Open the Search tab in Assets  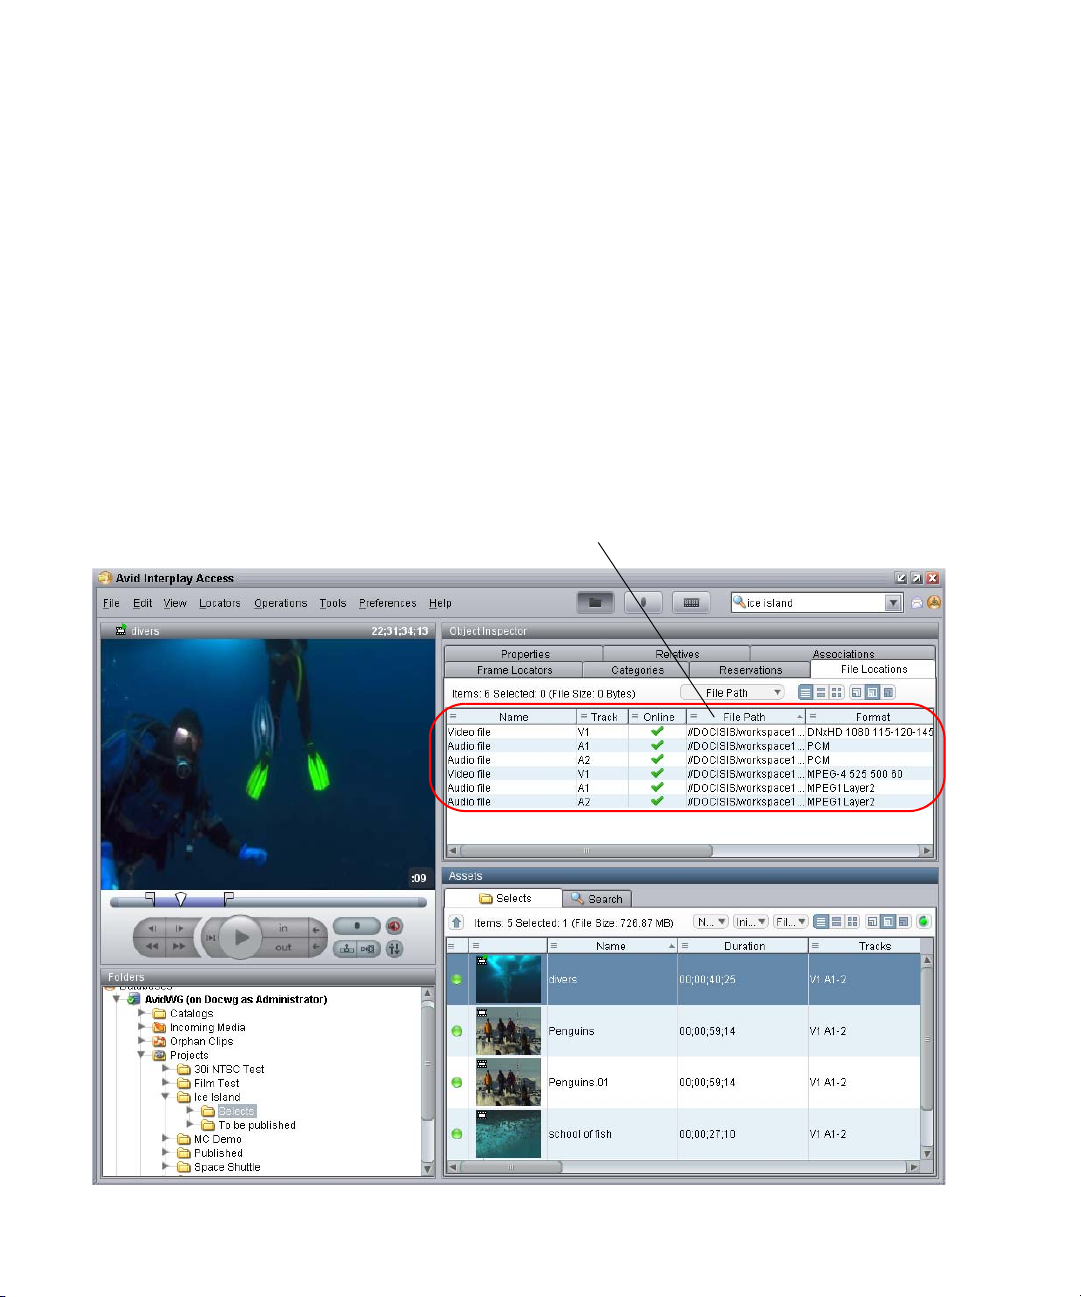point(597,899)
